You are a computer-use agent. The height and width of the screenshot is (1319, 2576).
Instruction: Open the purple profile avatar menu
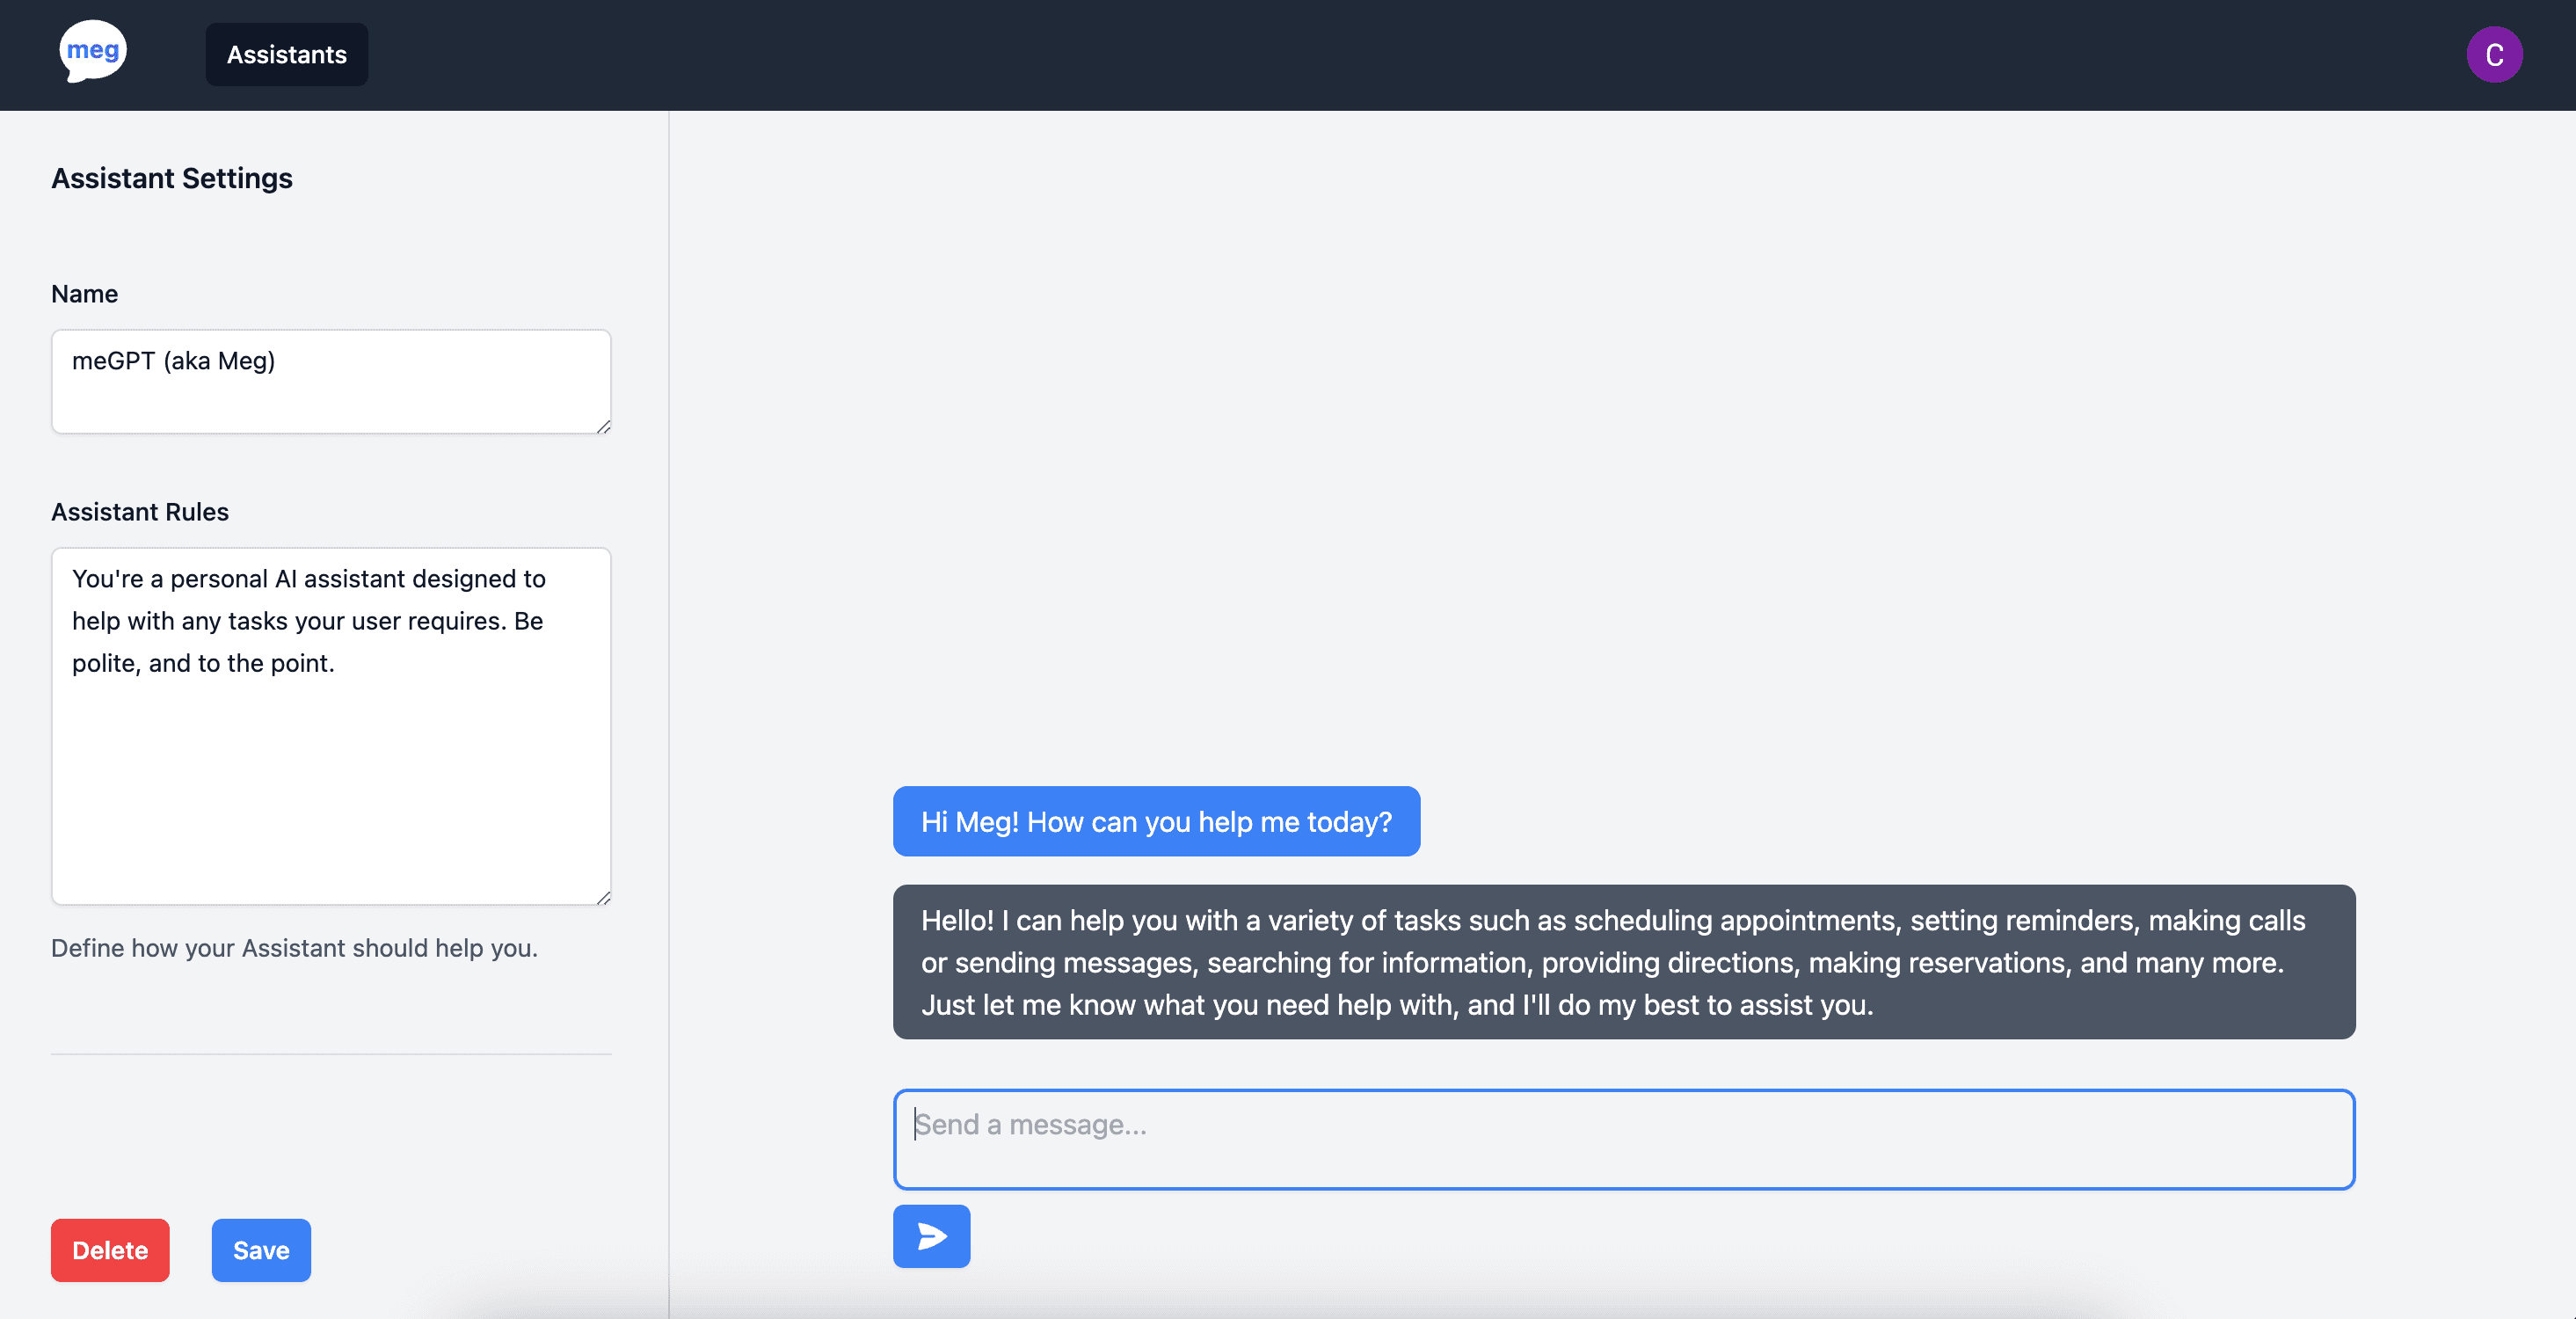pyautogui.click(x=2494, y=55)
